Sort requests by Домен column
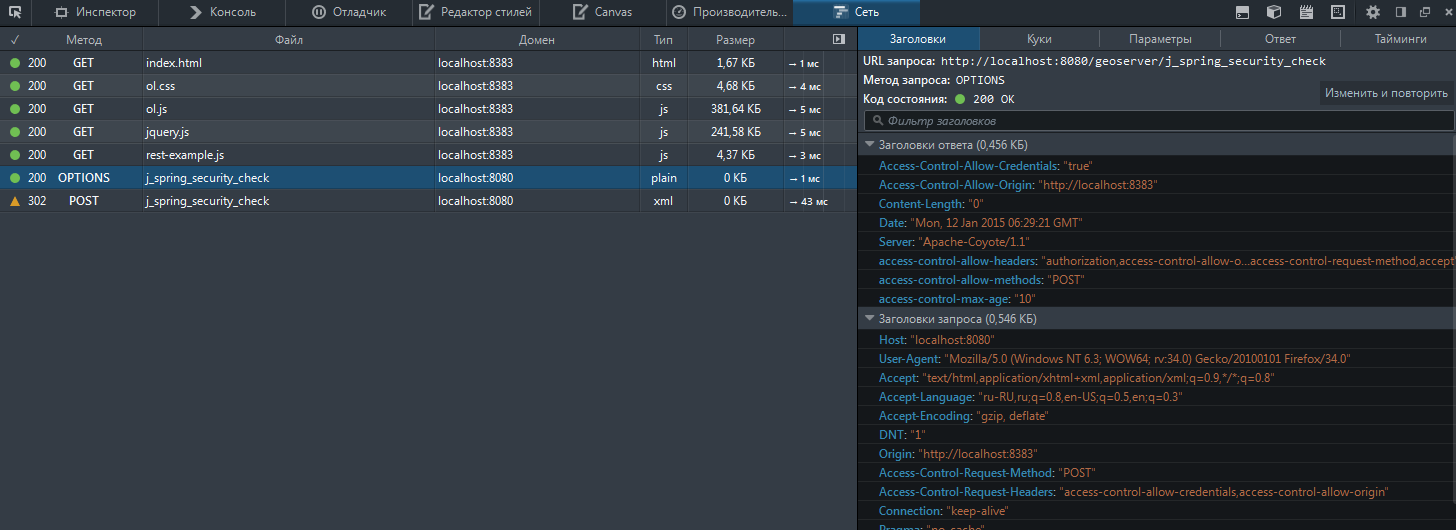Image resolution: width=1456 pixels, height=530 pixels. 537,40
